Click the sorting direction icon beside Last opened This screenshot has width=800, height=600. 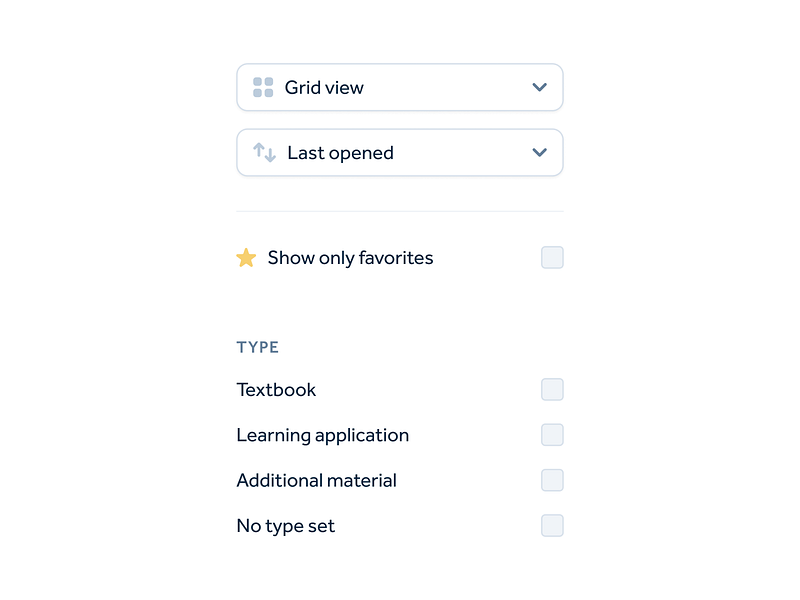click(264, 152)
